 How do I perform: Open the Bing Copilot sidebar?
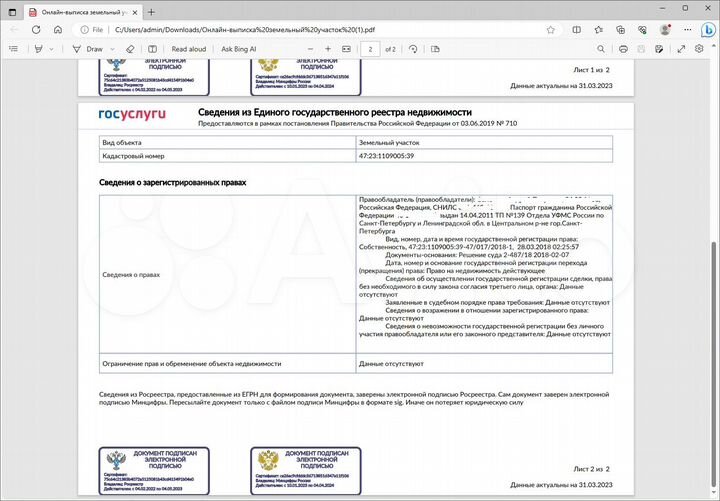pos(708,30)
